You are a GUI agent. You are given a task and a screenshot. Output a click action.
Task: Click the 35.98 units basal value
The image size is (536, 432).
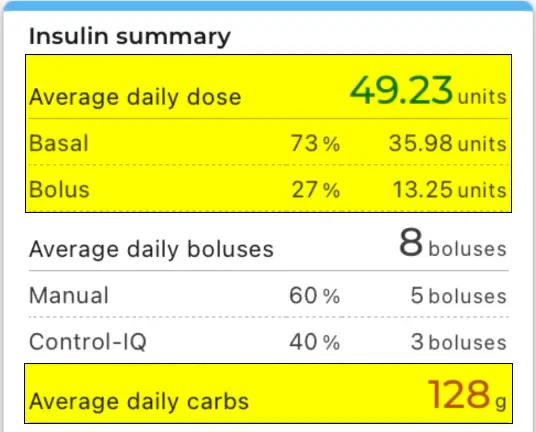[448, 143]
